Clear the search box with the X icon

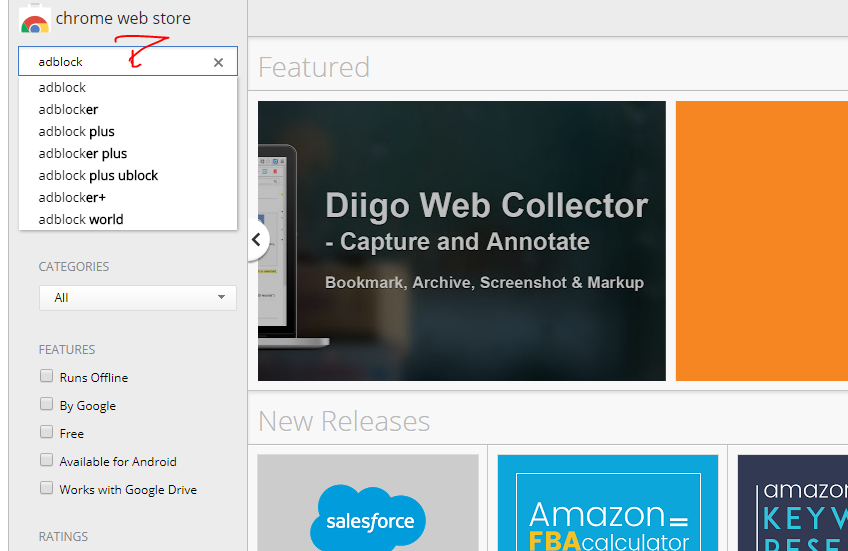(x=218, y=63)
